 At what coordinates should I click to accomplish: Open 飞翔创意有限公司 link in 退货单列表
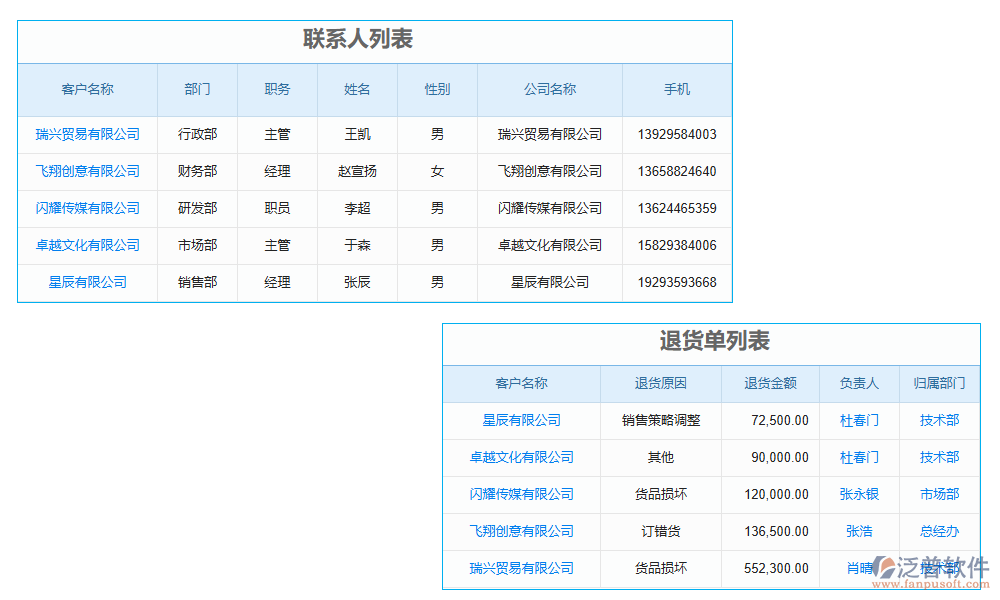tap(521, 531)
